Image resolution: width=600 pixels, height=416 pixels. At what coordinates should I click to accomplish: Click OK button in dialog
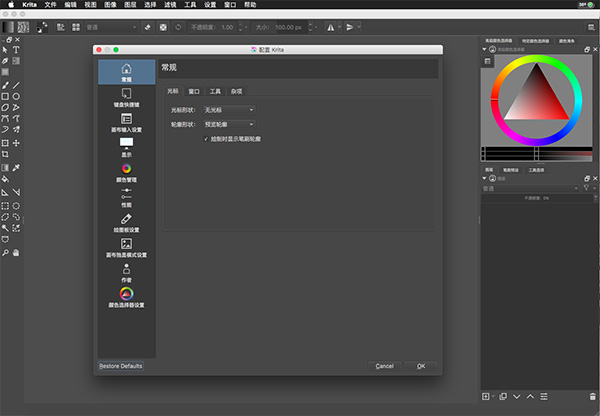421,366
